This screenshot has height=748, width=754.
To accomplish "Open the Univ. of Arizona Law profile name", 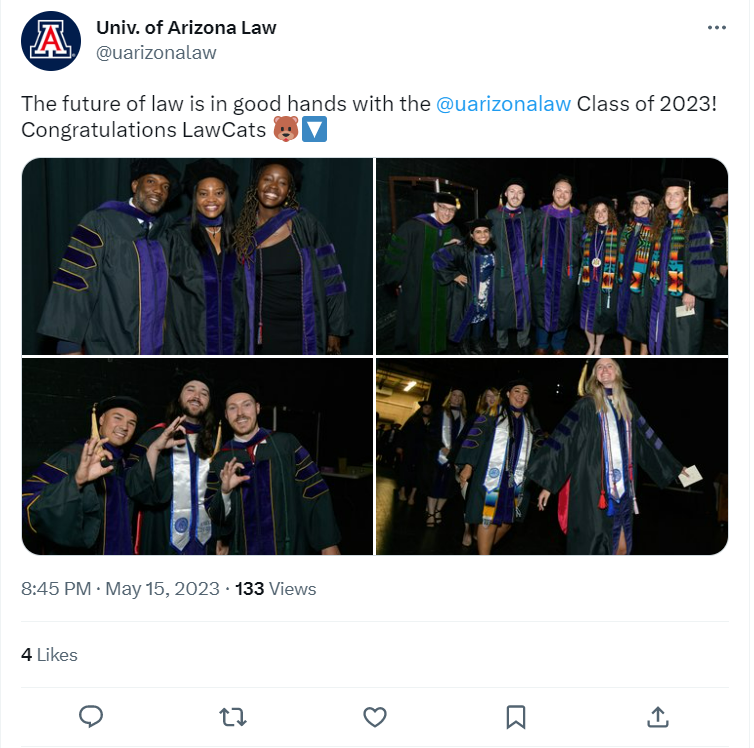I will pyautogui.click(x=186, y=28).
